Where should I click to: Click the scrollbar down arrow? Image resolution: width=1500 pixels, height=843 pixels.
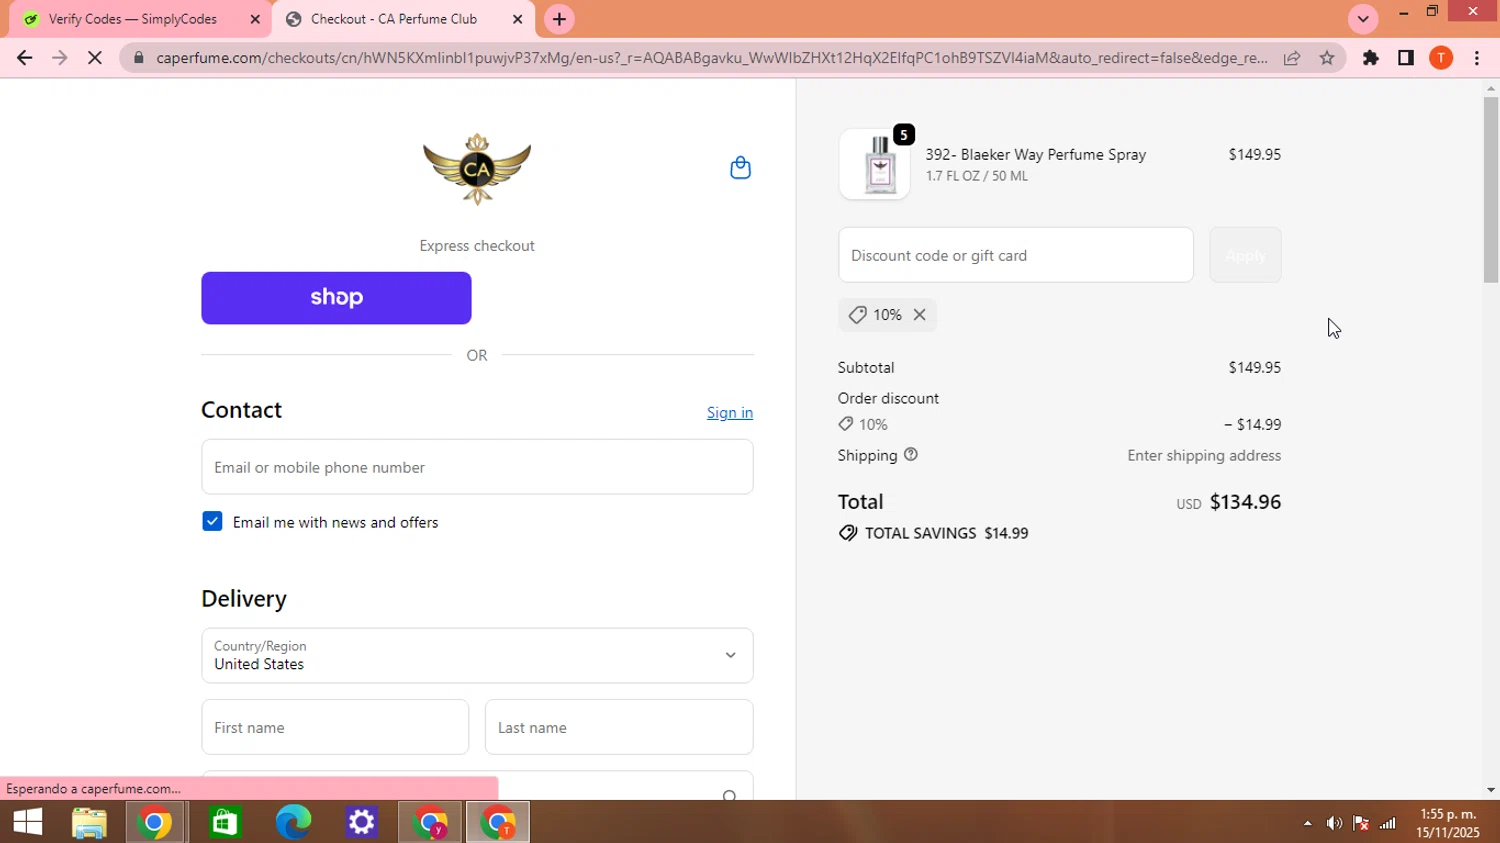pos(1491,790)
